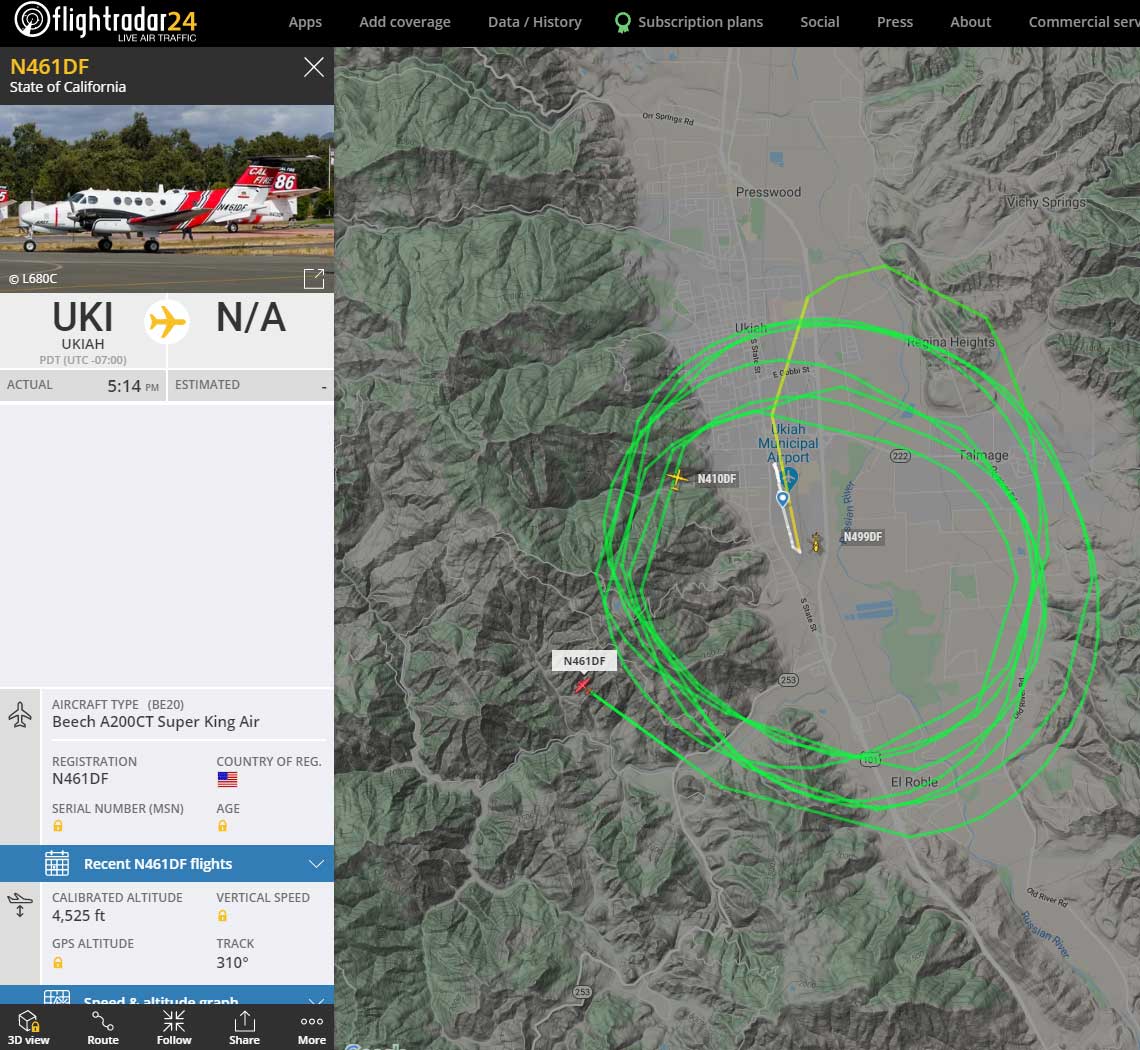Open the 3D view
Image resolution: width=1140 pixels, height=1050 pixels.
[x=28, y=1027]
